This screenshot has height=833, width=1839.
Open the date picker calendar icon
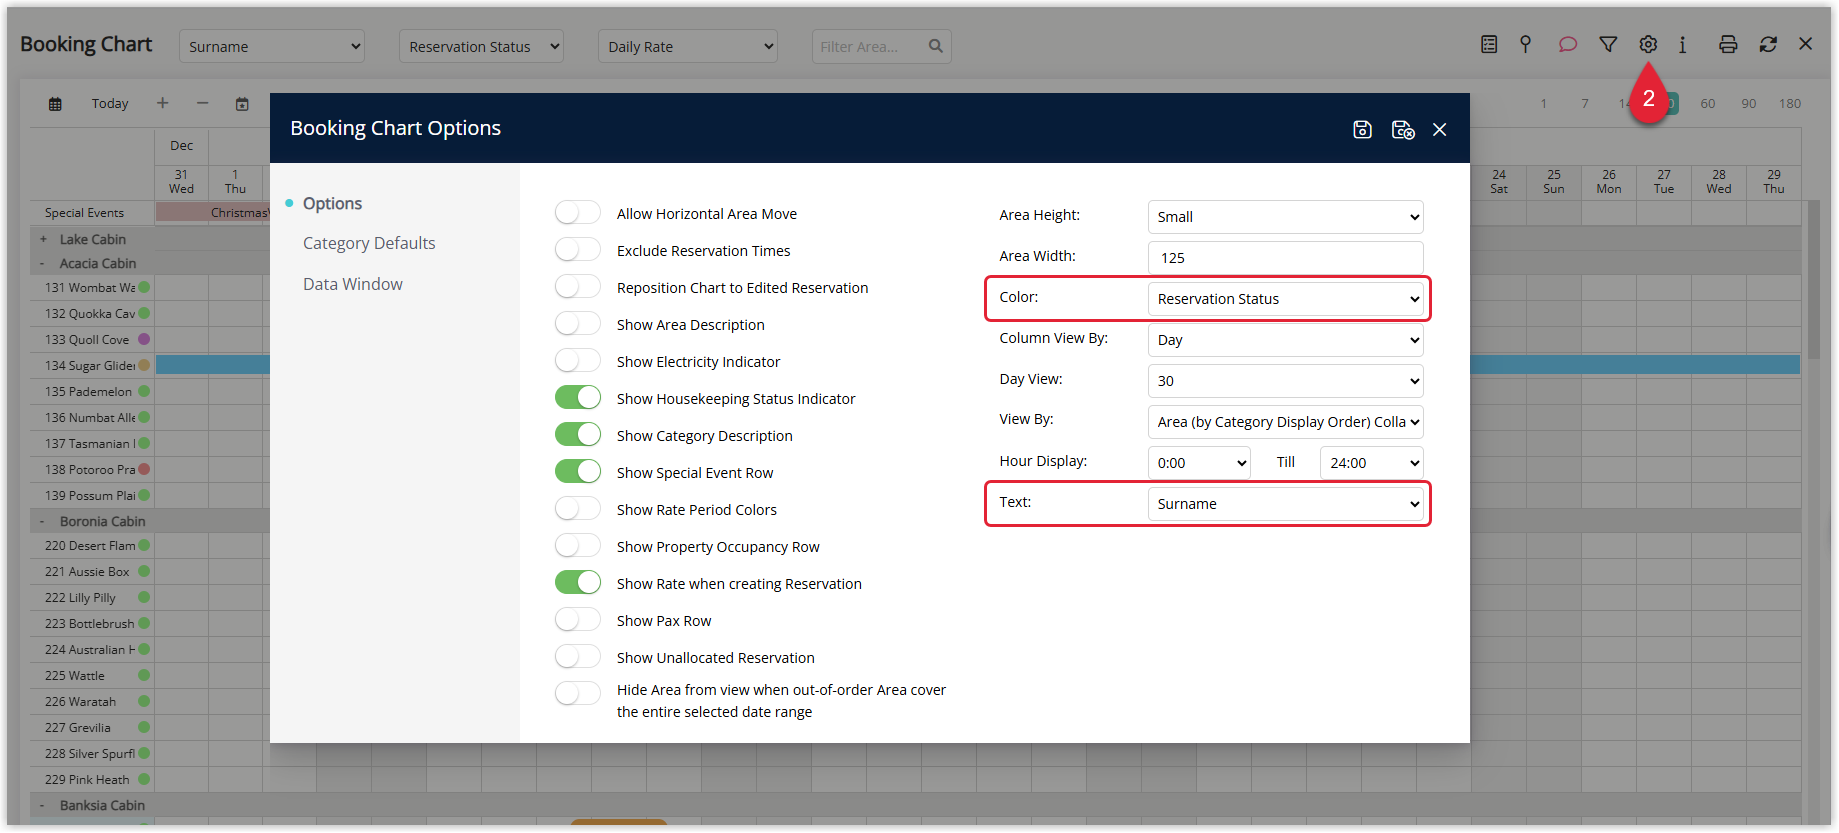click(x=242, y=104)
